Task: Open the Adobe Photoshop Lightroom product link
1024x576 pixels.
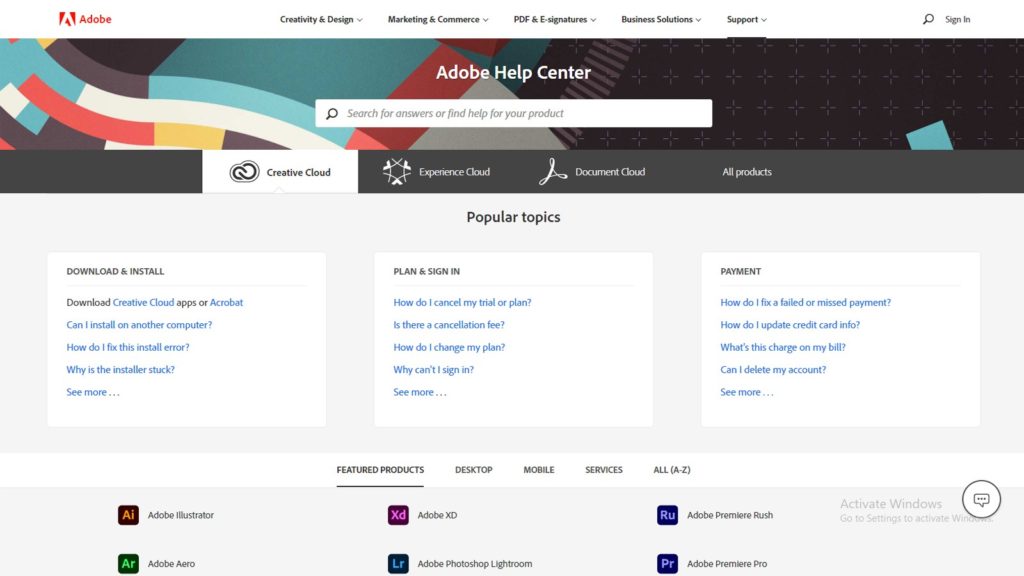Action: [x=475, y=564]
